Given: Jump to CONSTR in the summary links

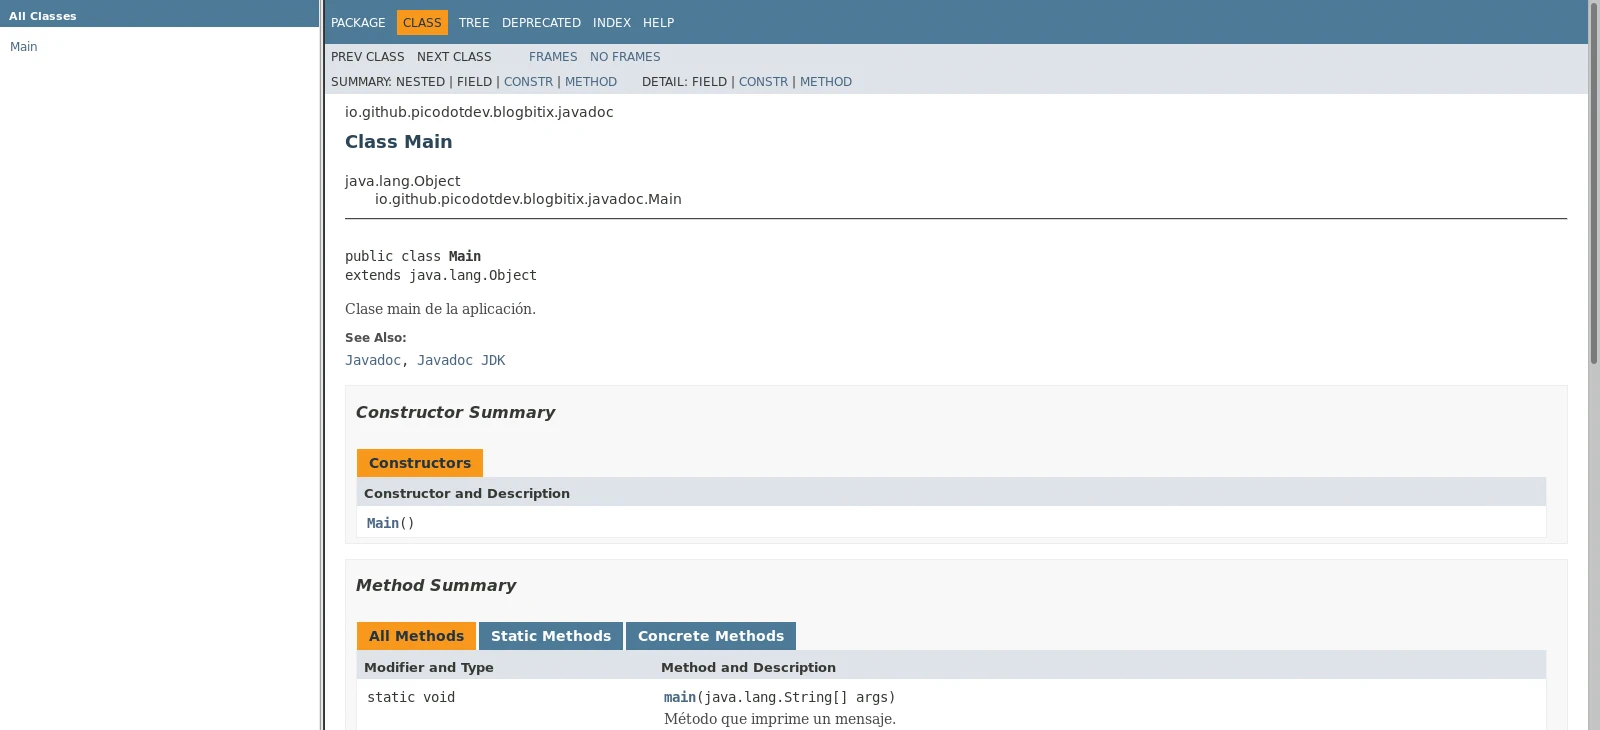Looking at the screenshot, I should (528, 82).
